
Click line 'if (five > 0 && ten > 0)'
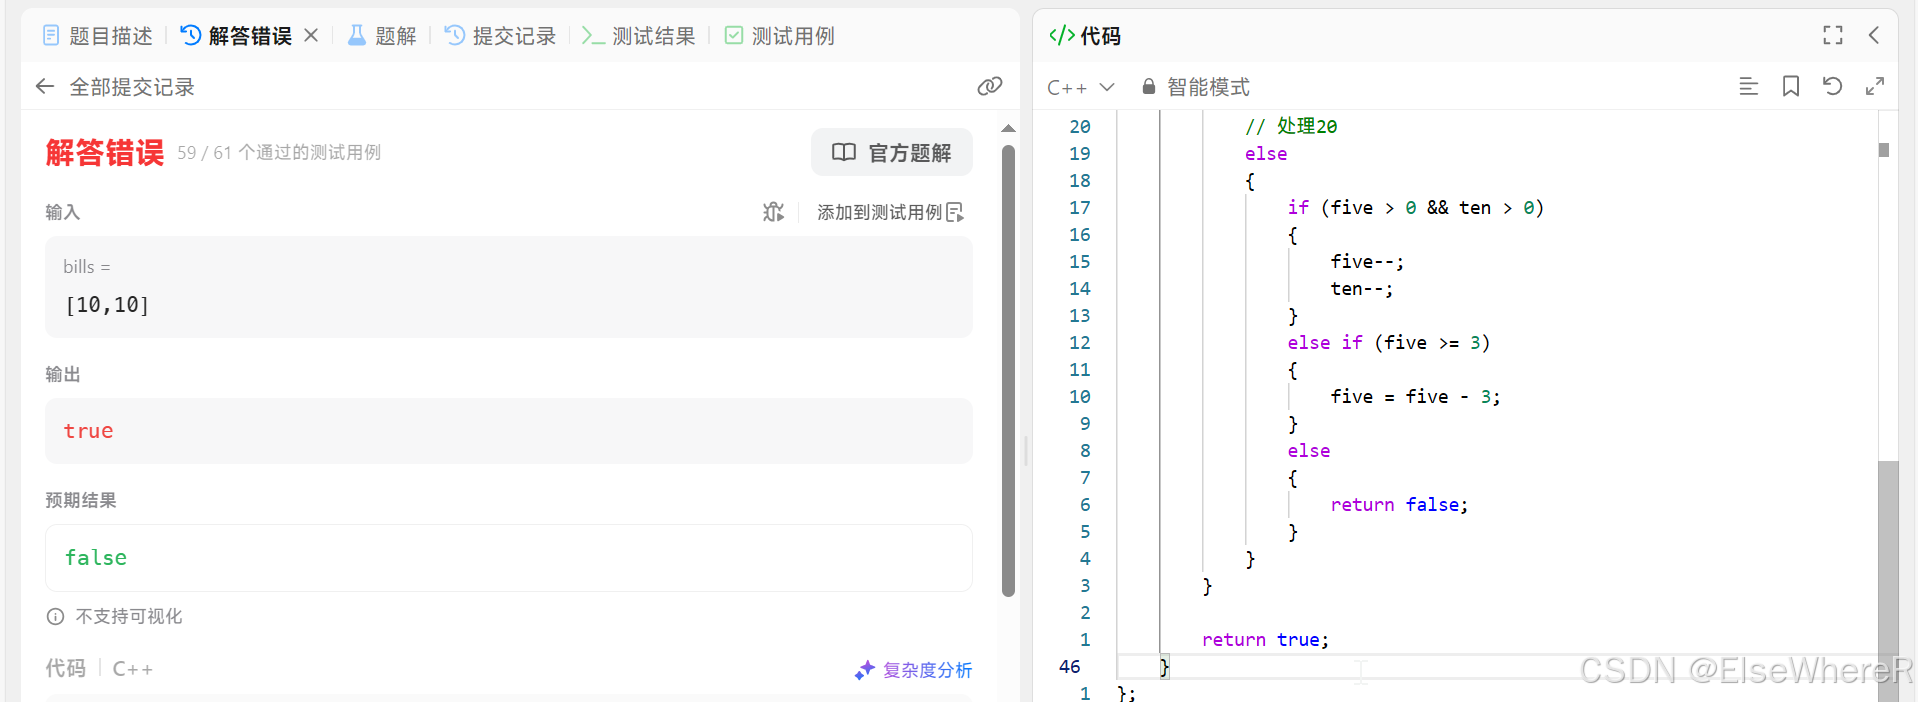[1416, 208]
